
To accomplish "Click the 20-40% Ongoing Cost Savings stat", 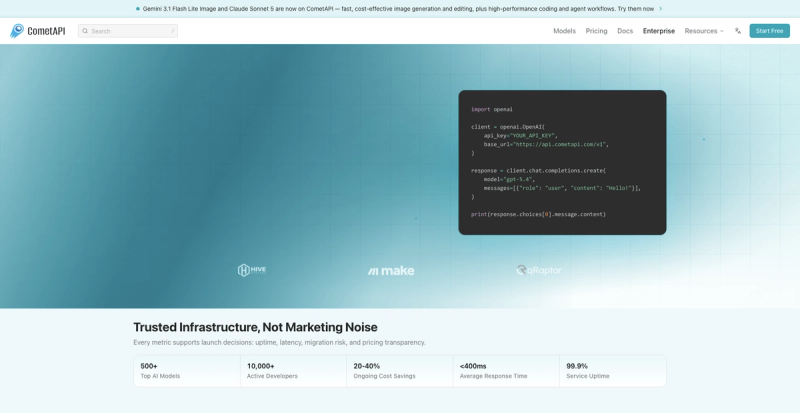I will [400, 371].
